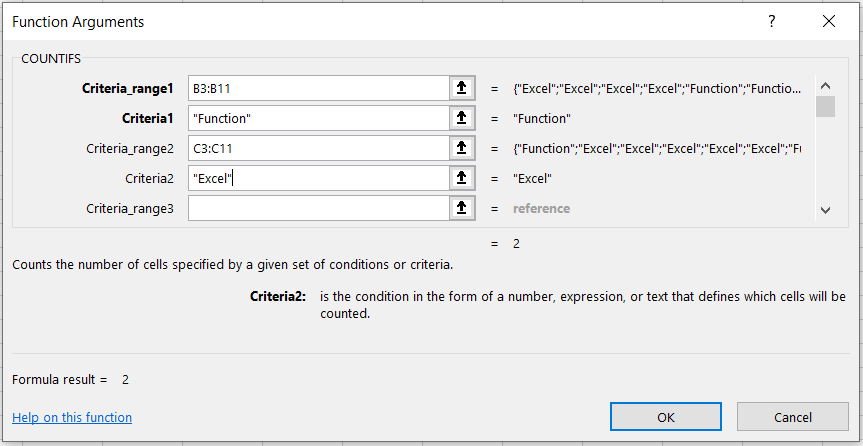Click the empty Criteria_range3 input box
This screenshot has width=863, height=446.
[x=318, y=208]
